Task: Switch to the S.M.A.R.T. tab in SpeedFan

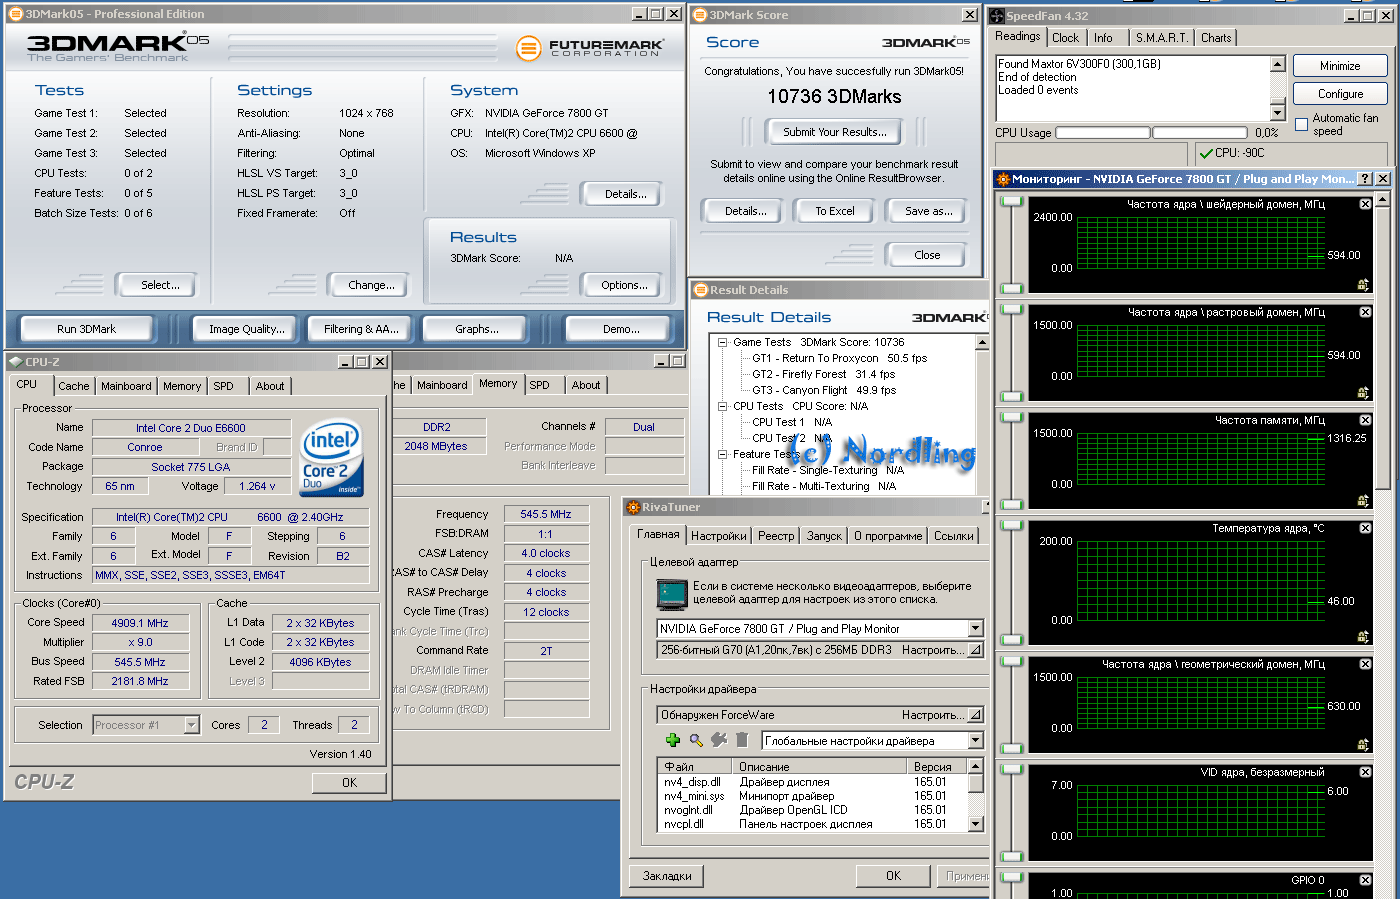Action: pyautogui.click(x=1161, y=38)
